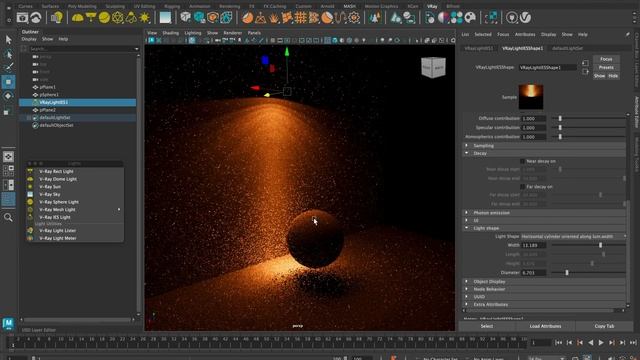Image resolution: width=640 pixels, height=360 pixels.
Task: Switch to the VRay shelf tab
Action: point(432,6)
